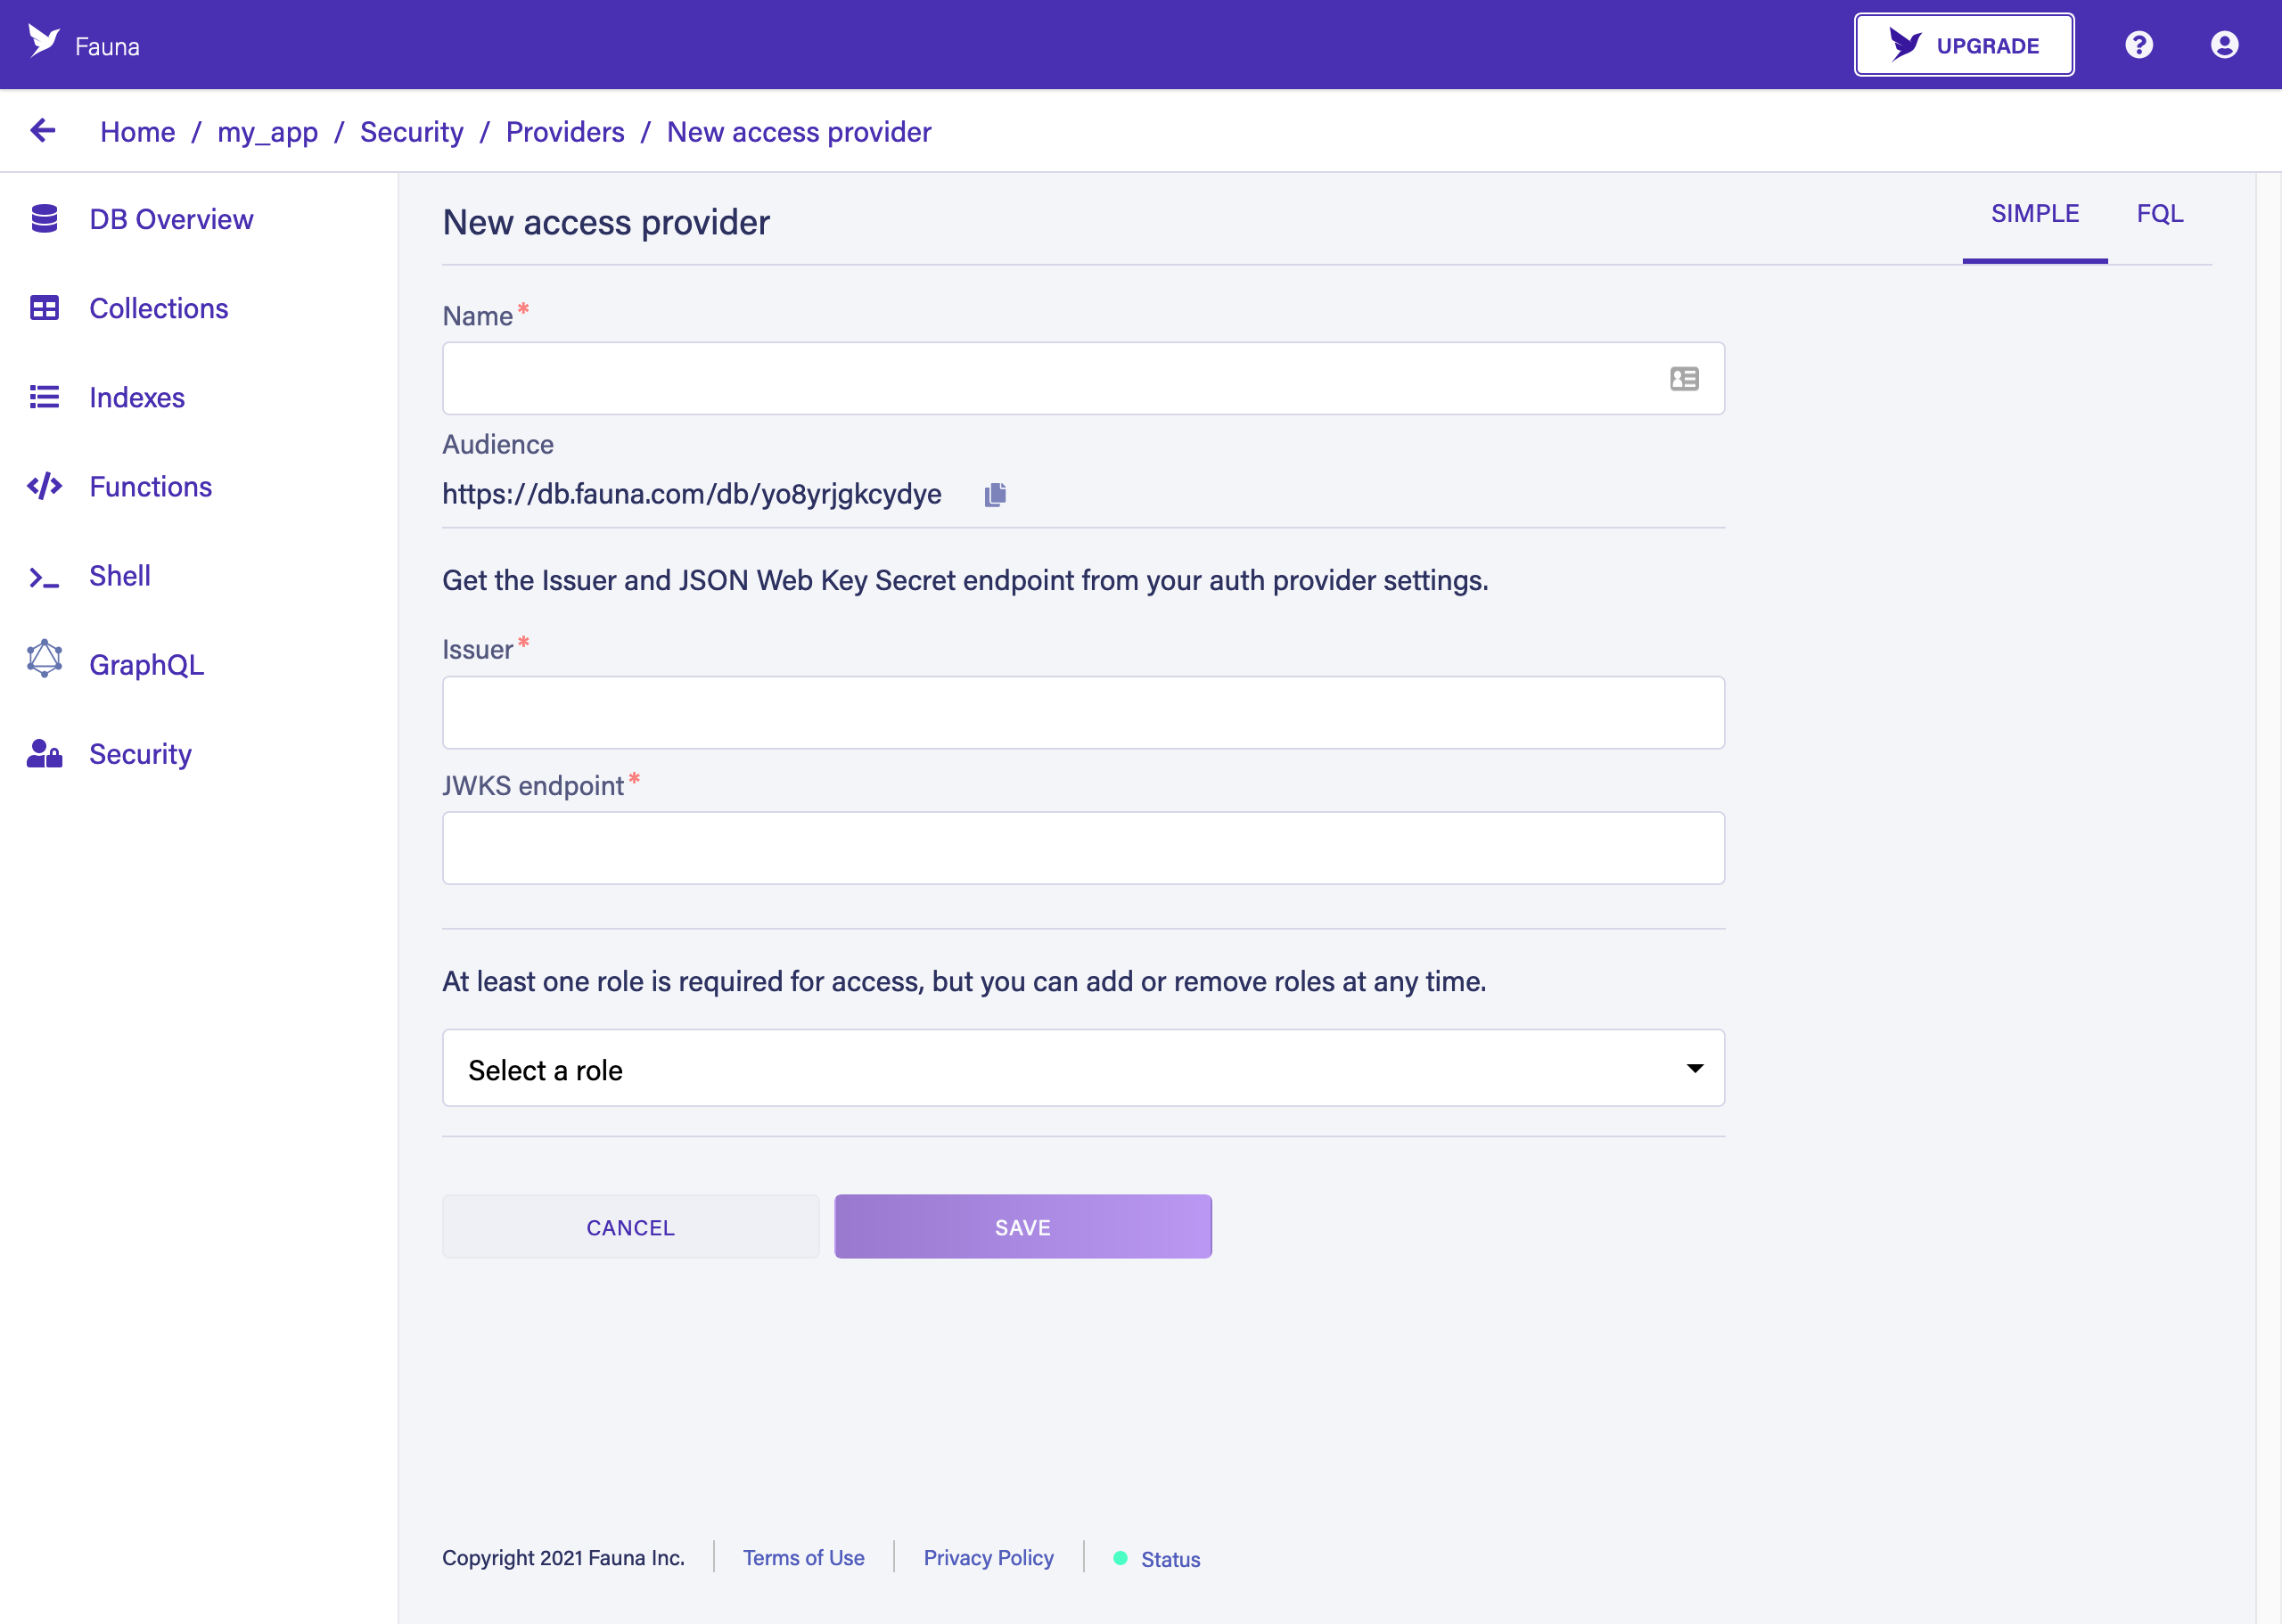Go to Security in the breadcrumb
Image resolution: width=2282 pixels, height=1624 pixels.
click(x=411, y=132)
